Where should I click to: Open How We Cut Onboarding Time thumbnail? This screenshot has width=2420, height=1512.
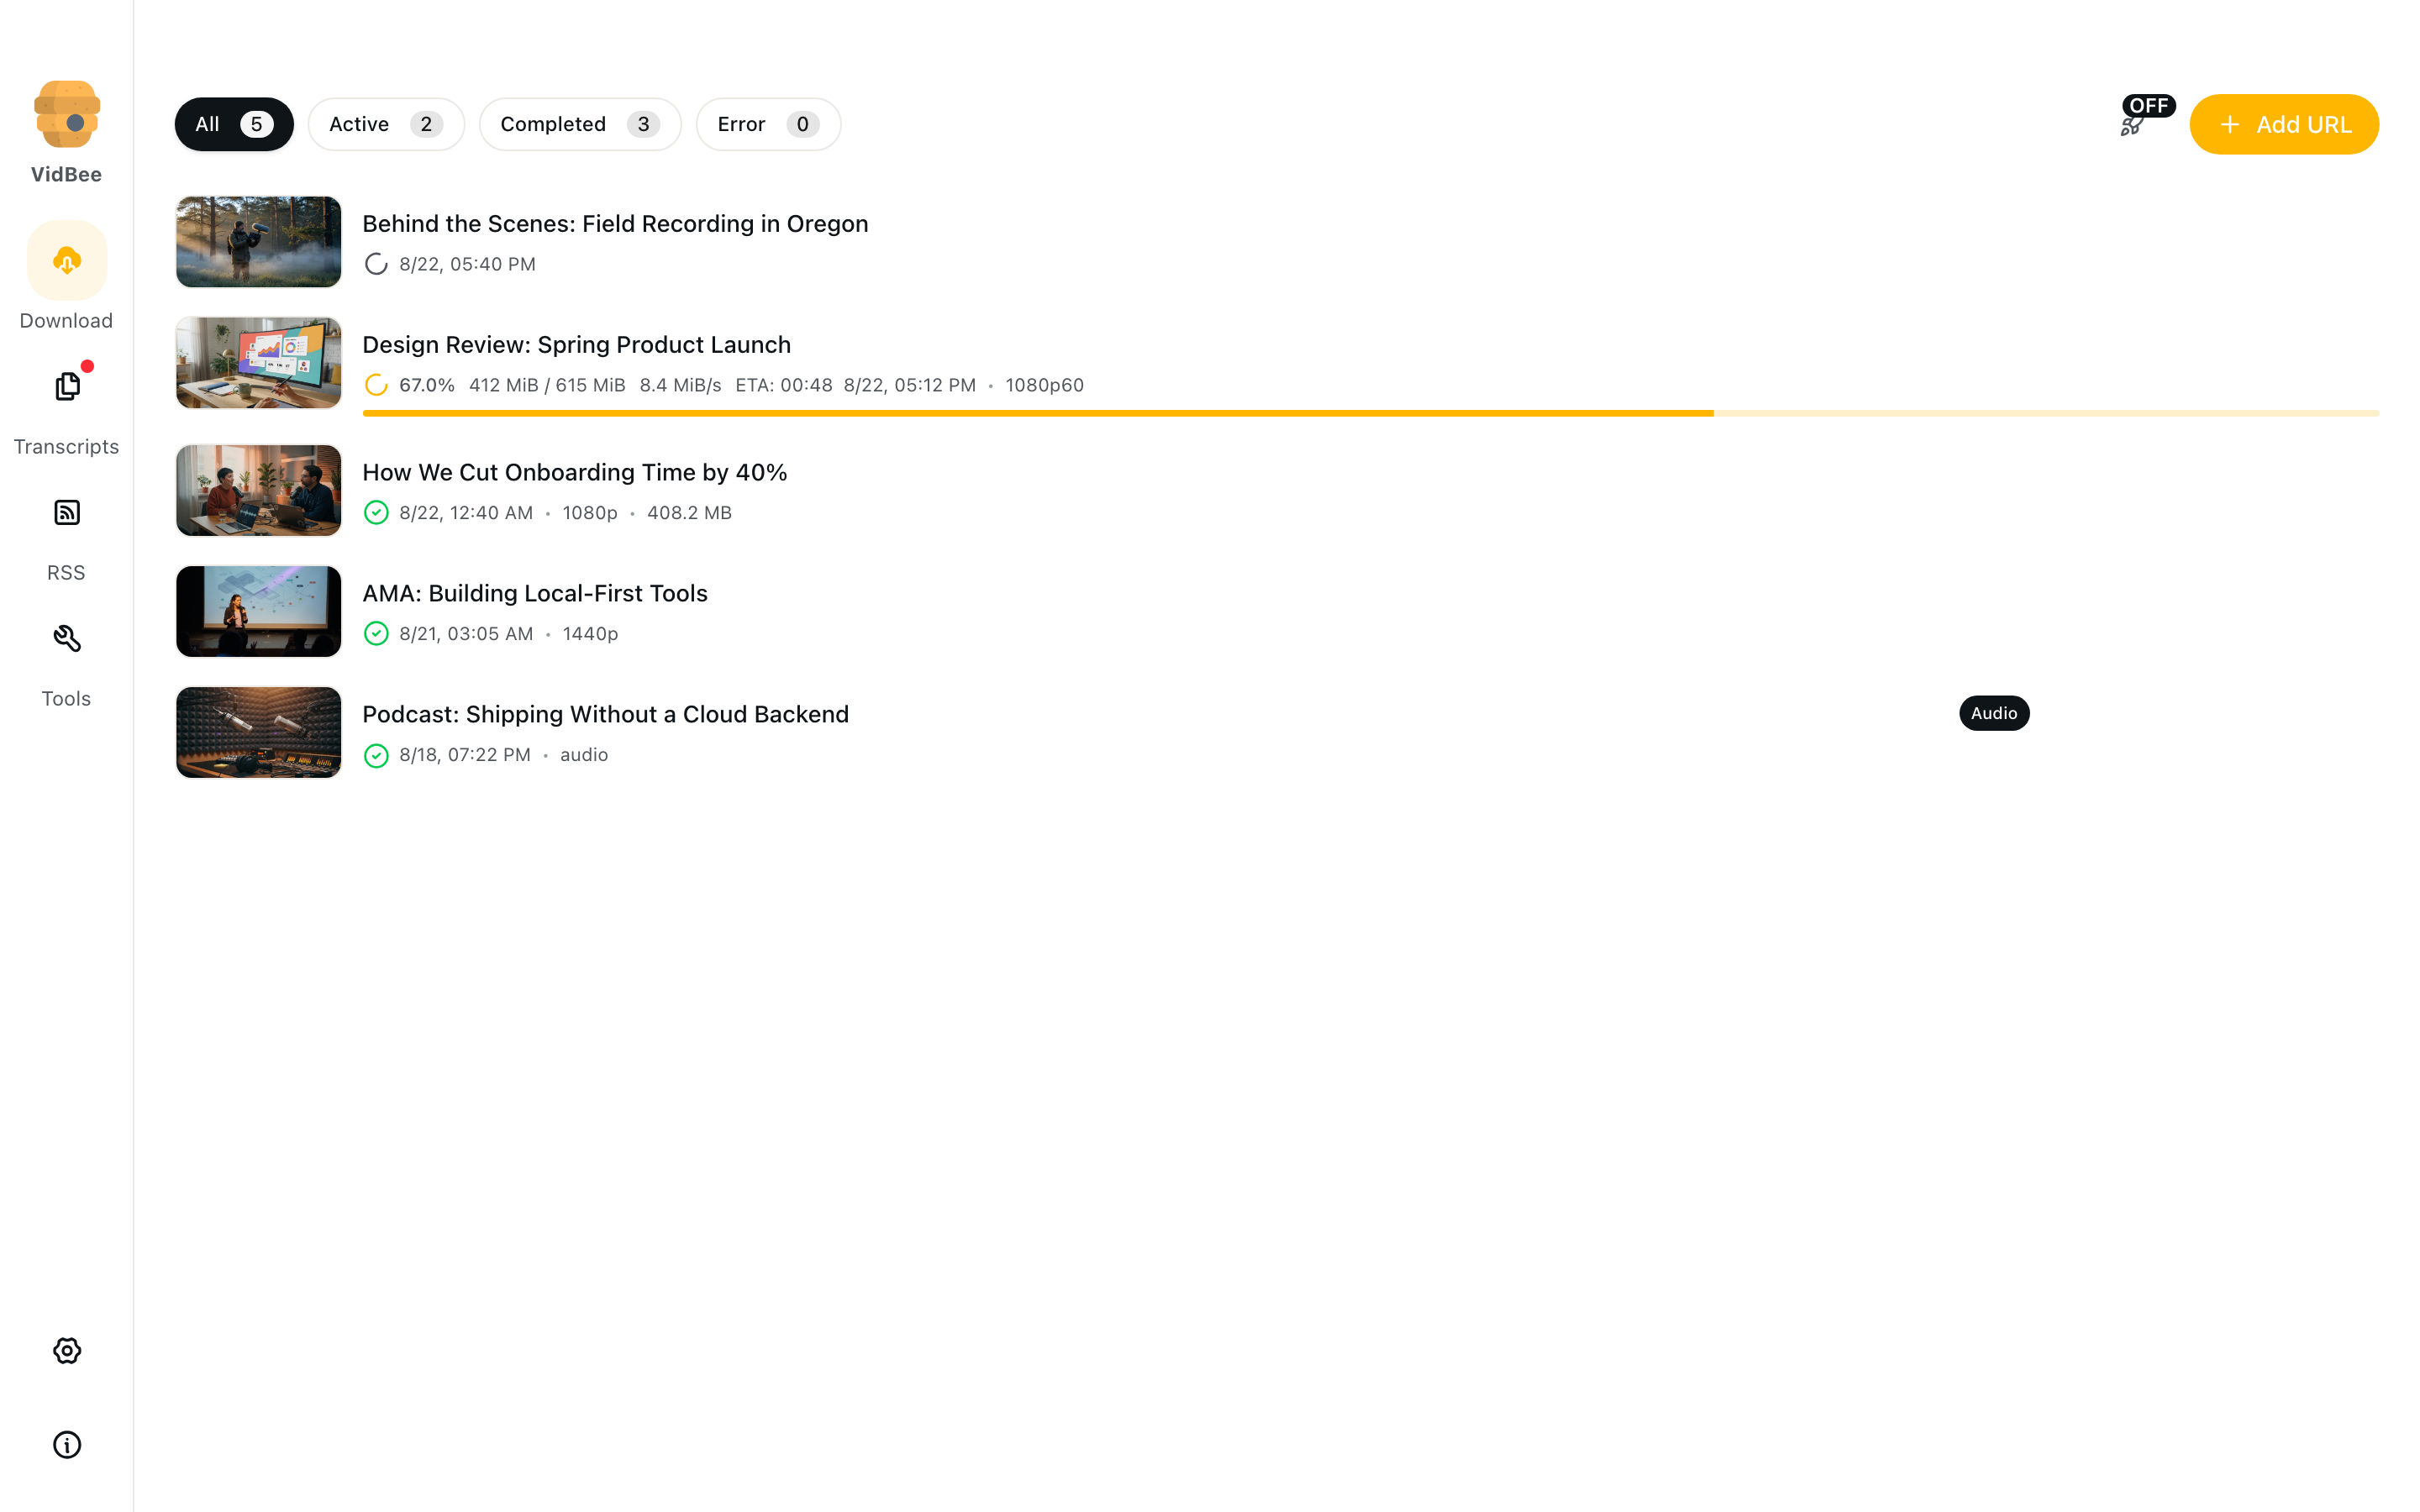pos(259,491)
